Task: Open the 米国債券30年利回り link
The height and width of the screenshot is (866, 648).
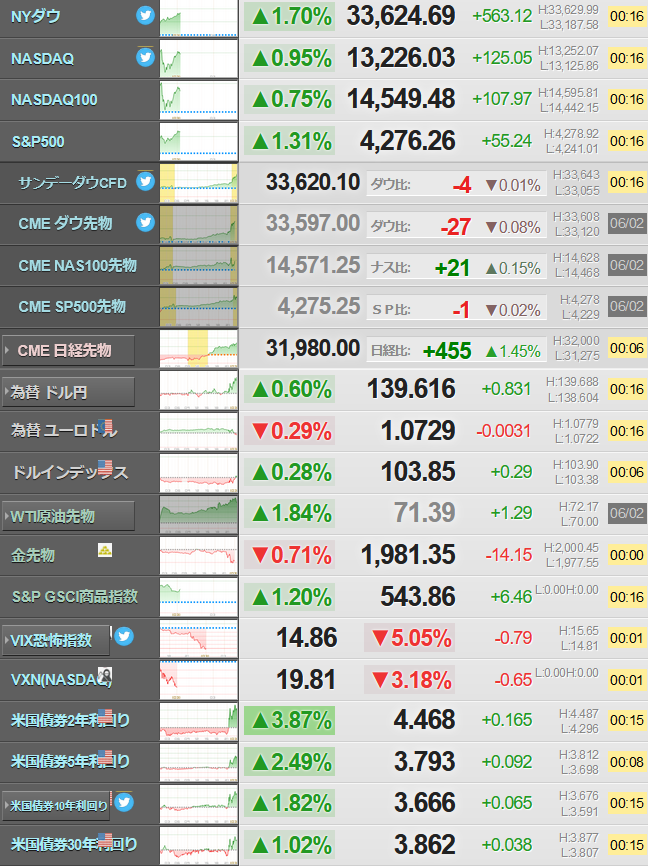Action: (74, 844)
